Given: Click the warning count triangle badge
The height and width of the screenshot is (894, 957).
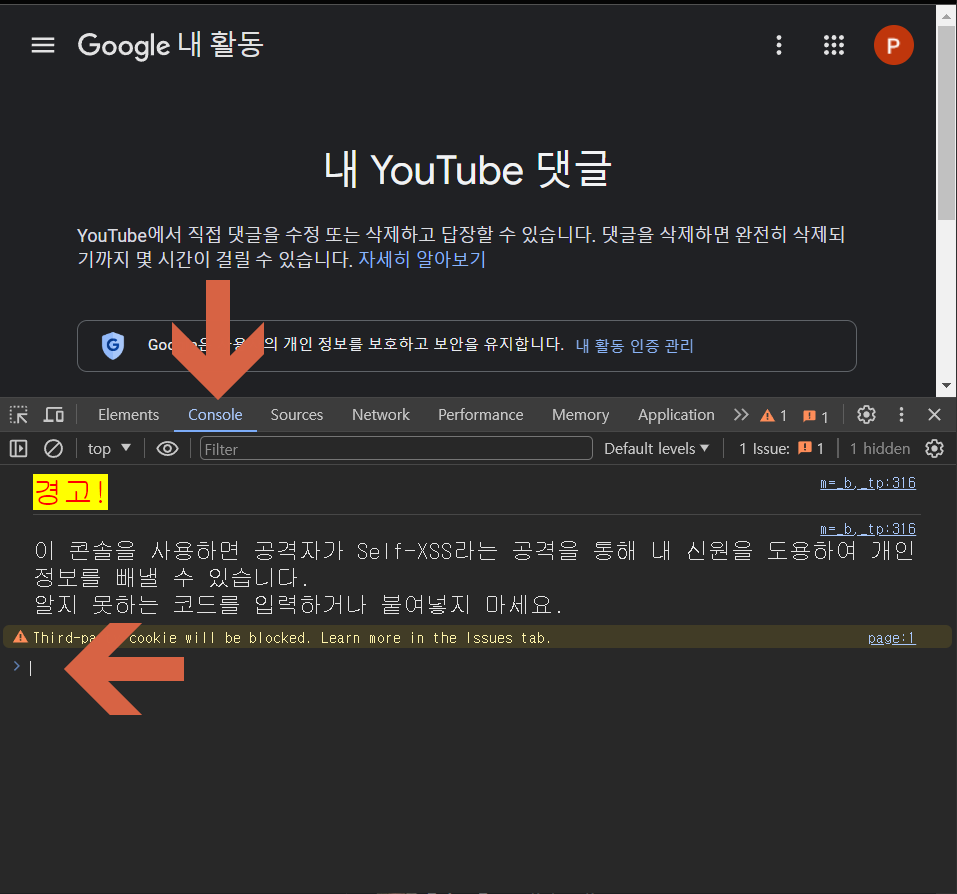Looking at the screenshot, I should point(773,416).
